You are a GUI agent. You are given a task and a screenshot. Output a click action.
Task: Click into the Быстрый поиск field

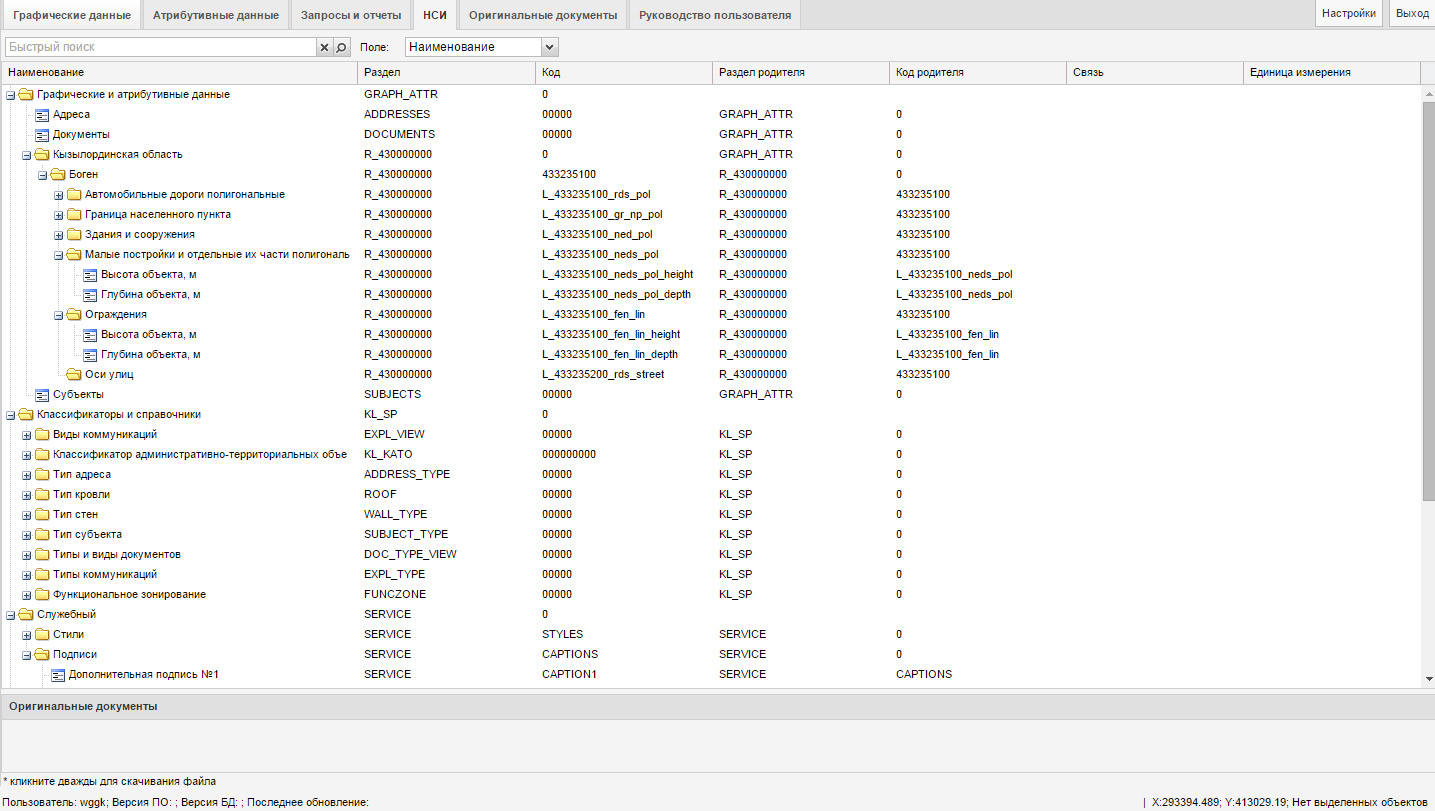(x=160, y=47)
